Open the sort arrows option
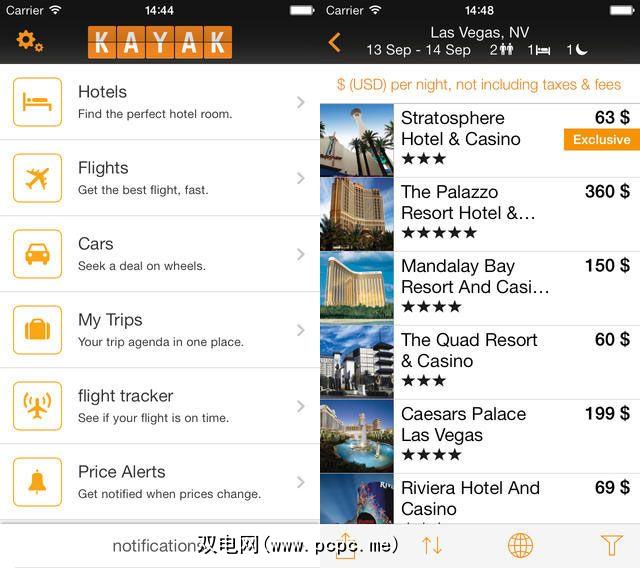 [x=432, y=545]
